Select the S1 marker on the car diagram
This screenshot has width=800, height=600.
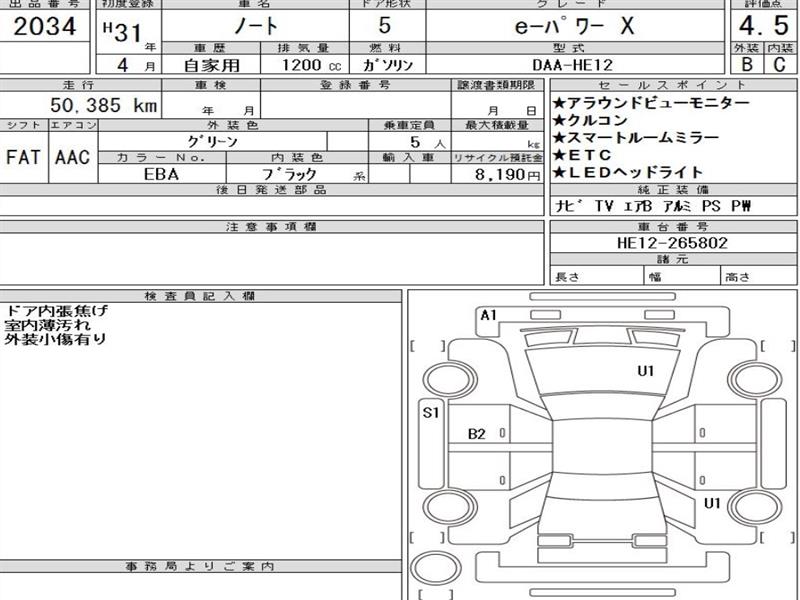431,412
